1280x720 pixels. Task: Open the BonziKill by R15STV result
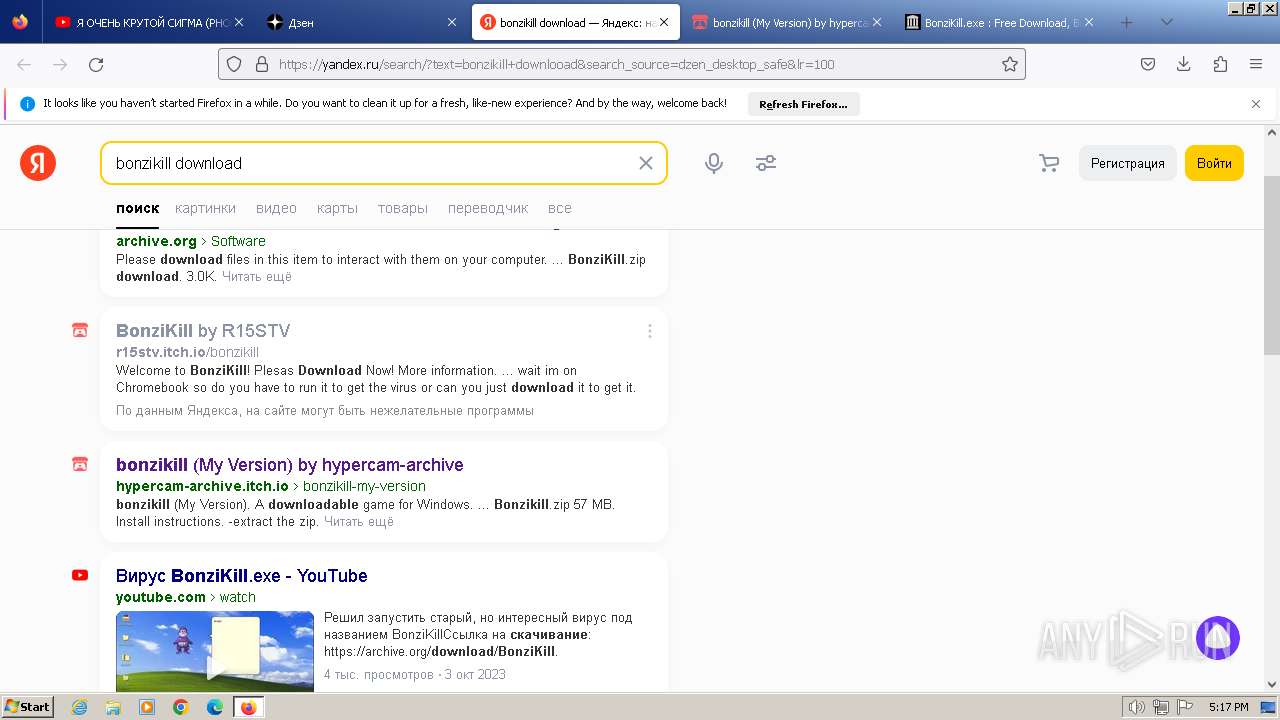pos(203,331)
